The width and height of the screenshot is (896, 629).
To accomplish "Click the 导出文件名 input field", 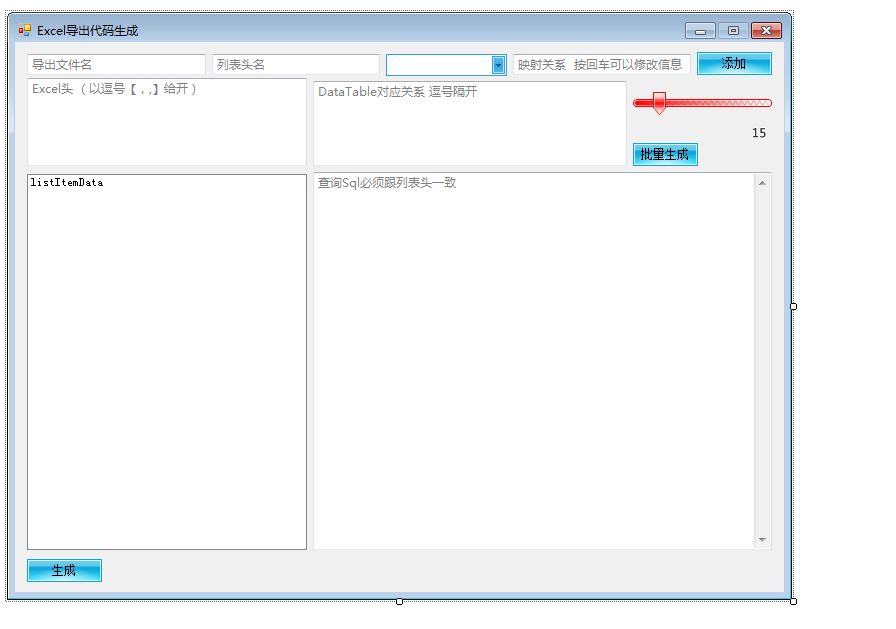I will coord(116,65).
